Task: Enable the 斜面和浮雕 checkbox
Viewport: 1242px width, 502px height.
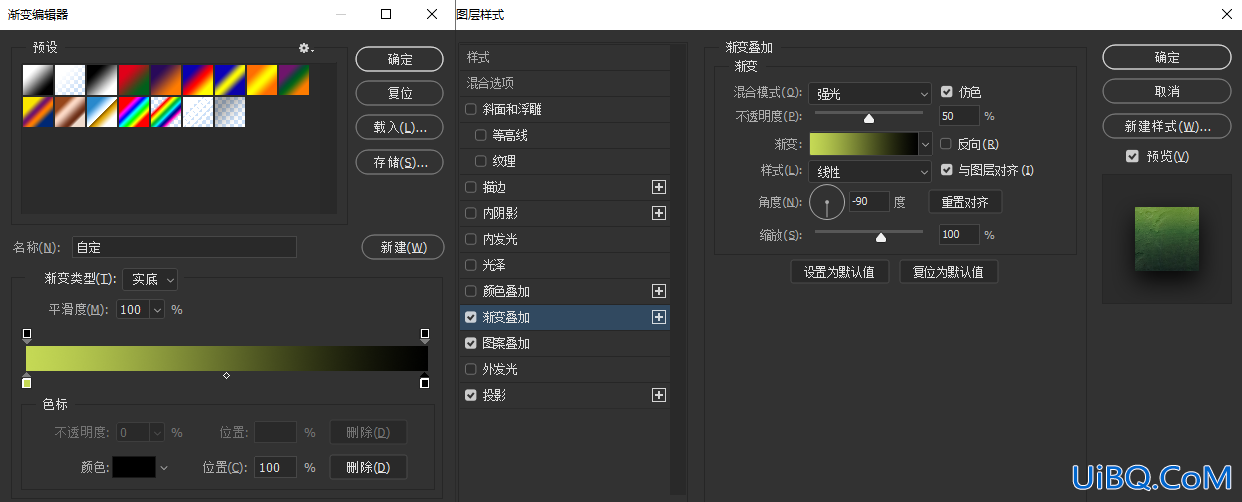Action: (x=471, y=109)
